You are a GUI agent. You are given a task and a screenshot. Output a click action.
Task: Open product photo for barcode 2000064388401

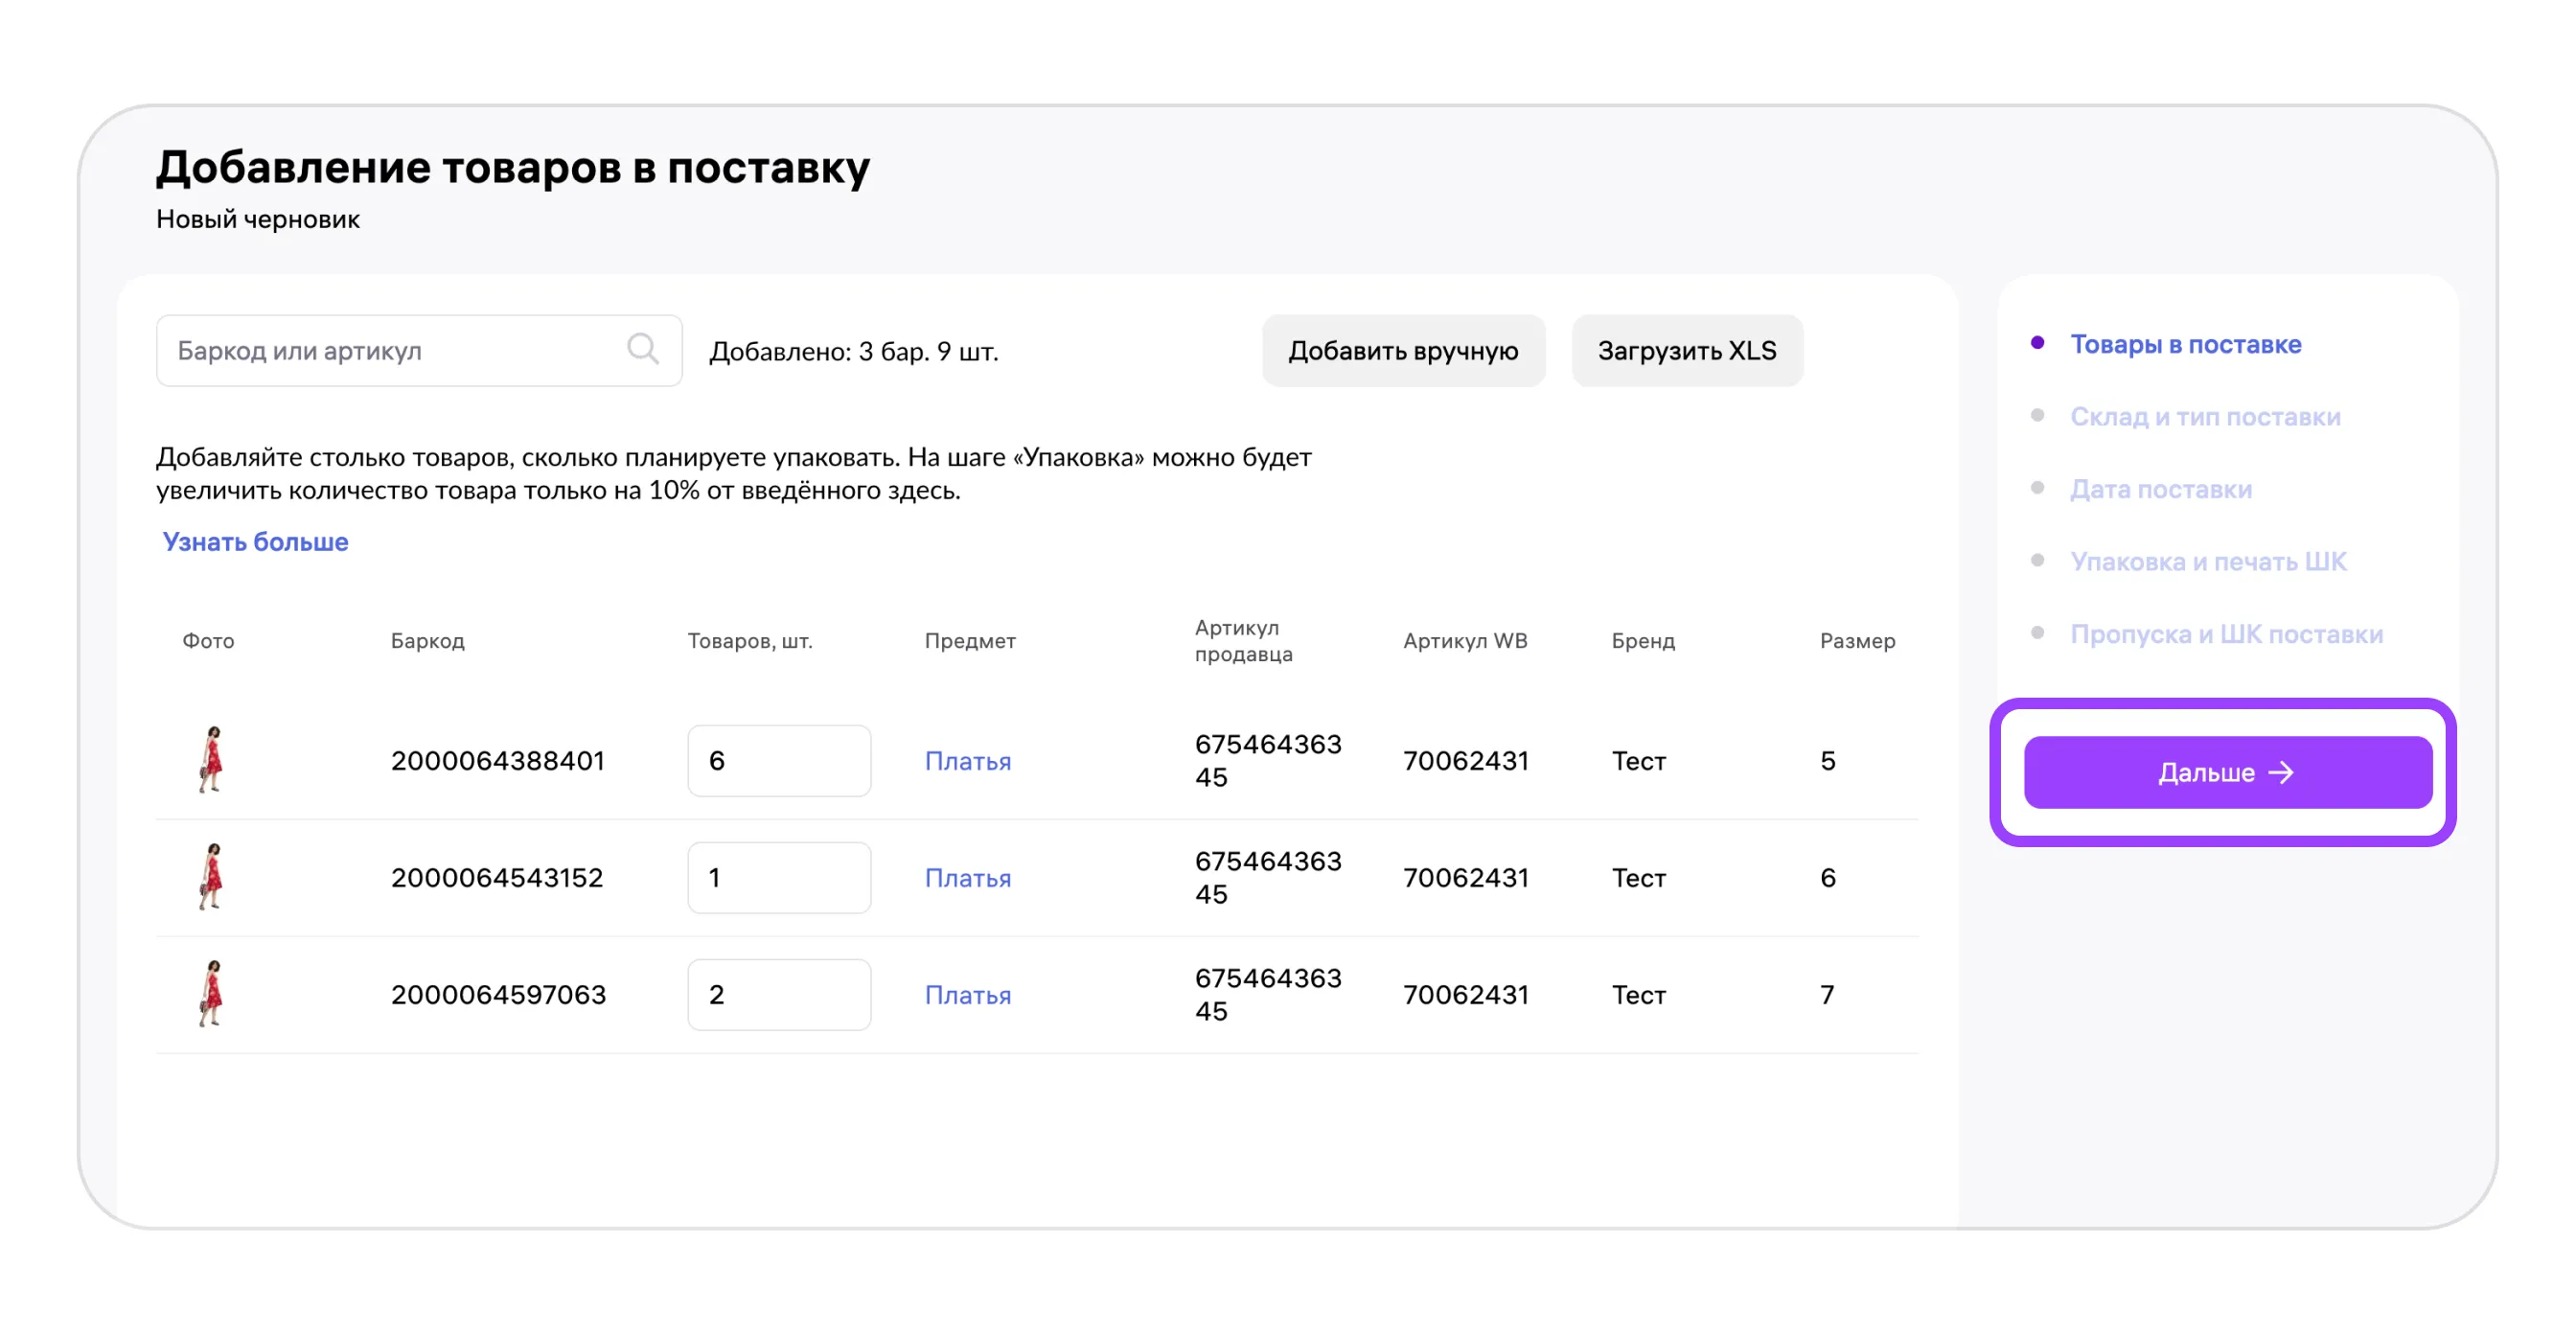coord(211,760)
